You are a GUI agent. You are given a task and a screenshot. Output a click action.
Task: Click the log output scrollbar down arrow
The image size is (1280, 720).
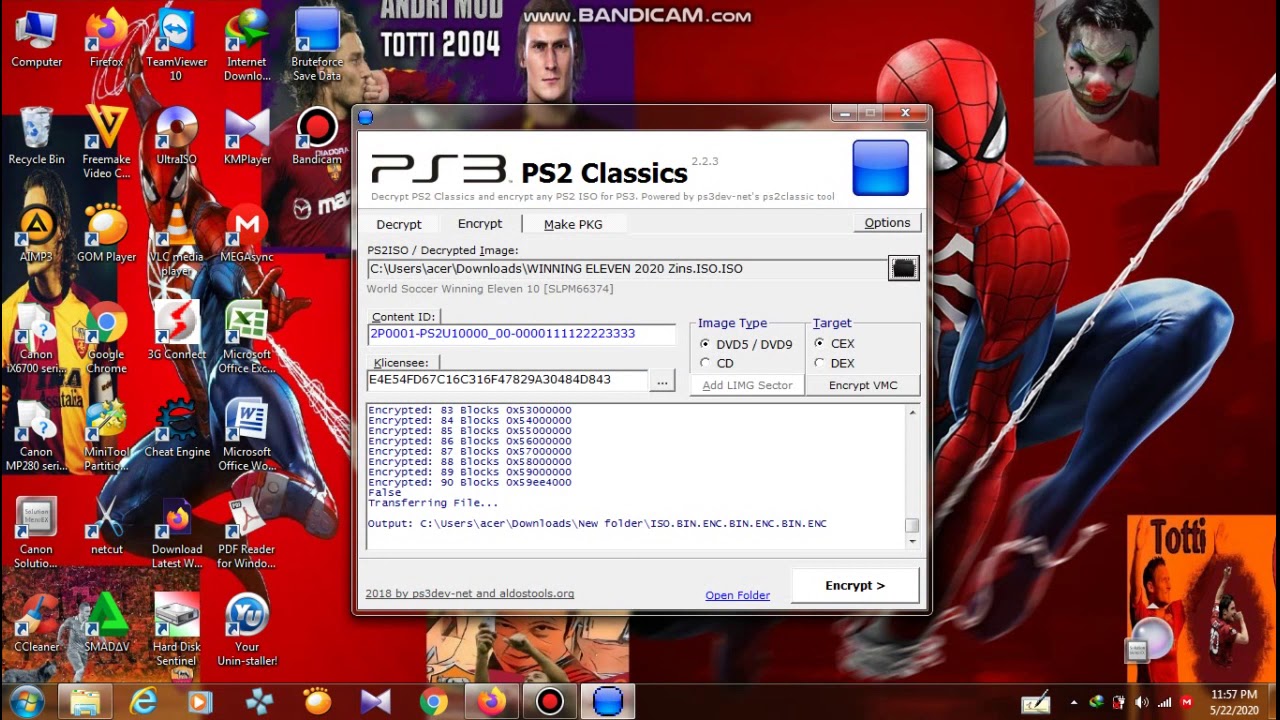[911, 541]
